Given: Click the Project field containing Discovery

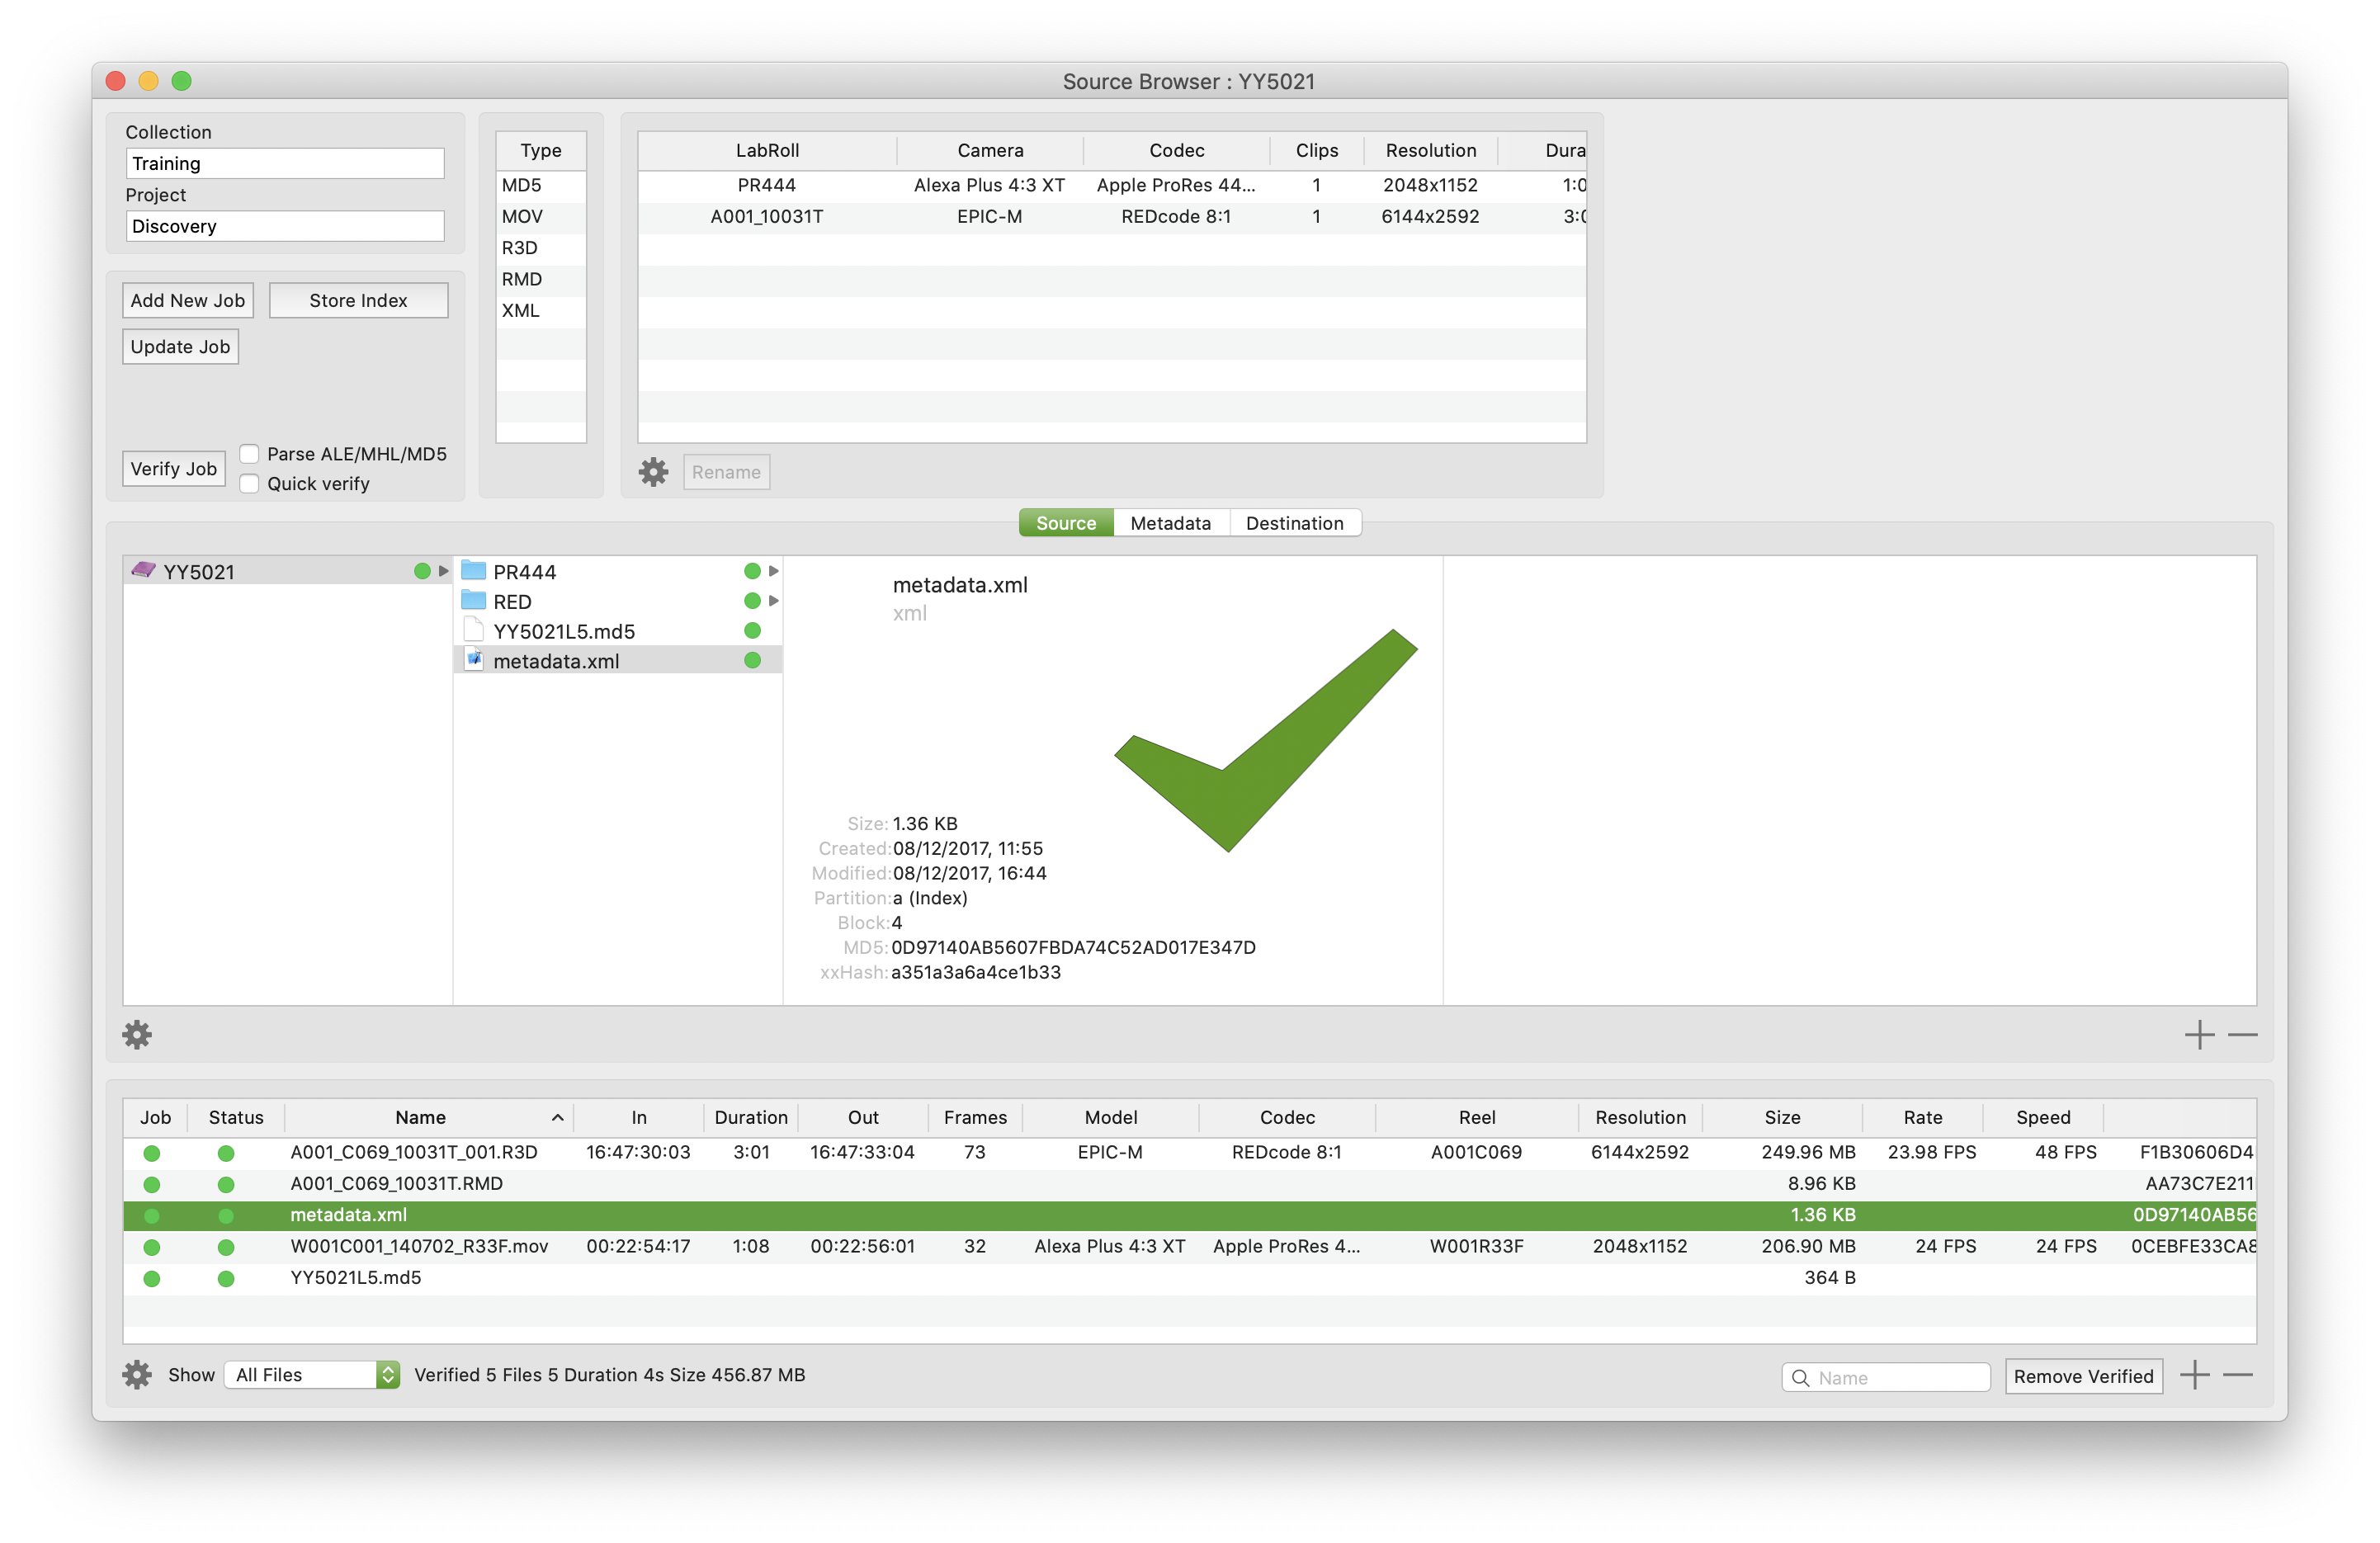Looking at the screenshot, I should [x=285, y=226].
